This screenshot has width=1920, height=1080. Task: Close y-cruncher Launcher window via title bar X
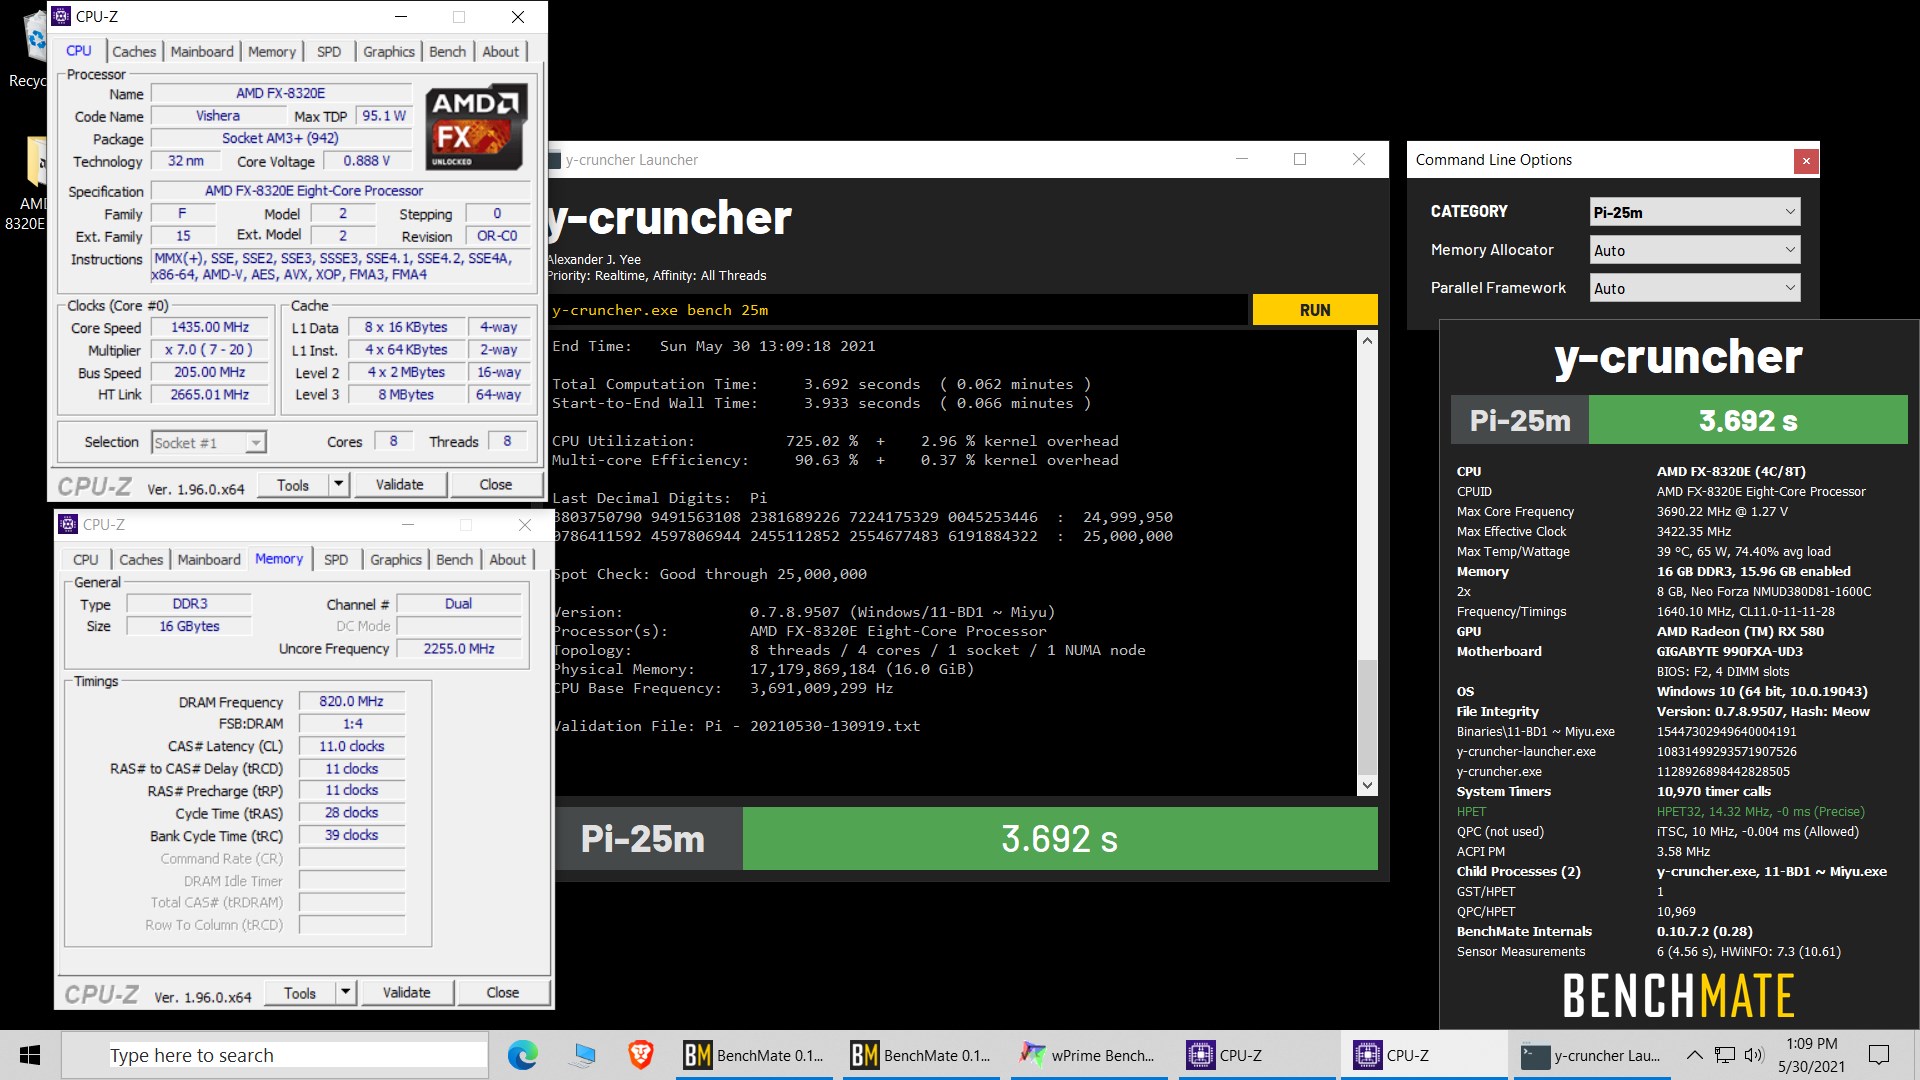(x=1359, y=159)
